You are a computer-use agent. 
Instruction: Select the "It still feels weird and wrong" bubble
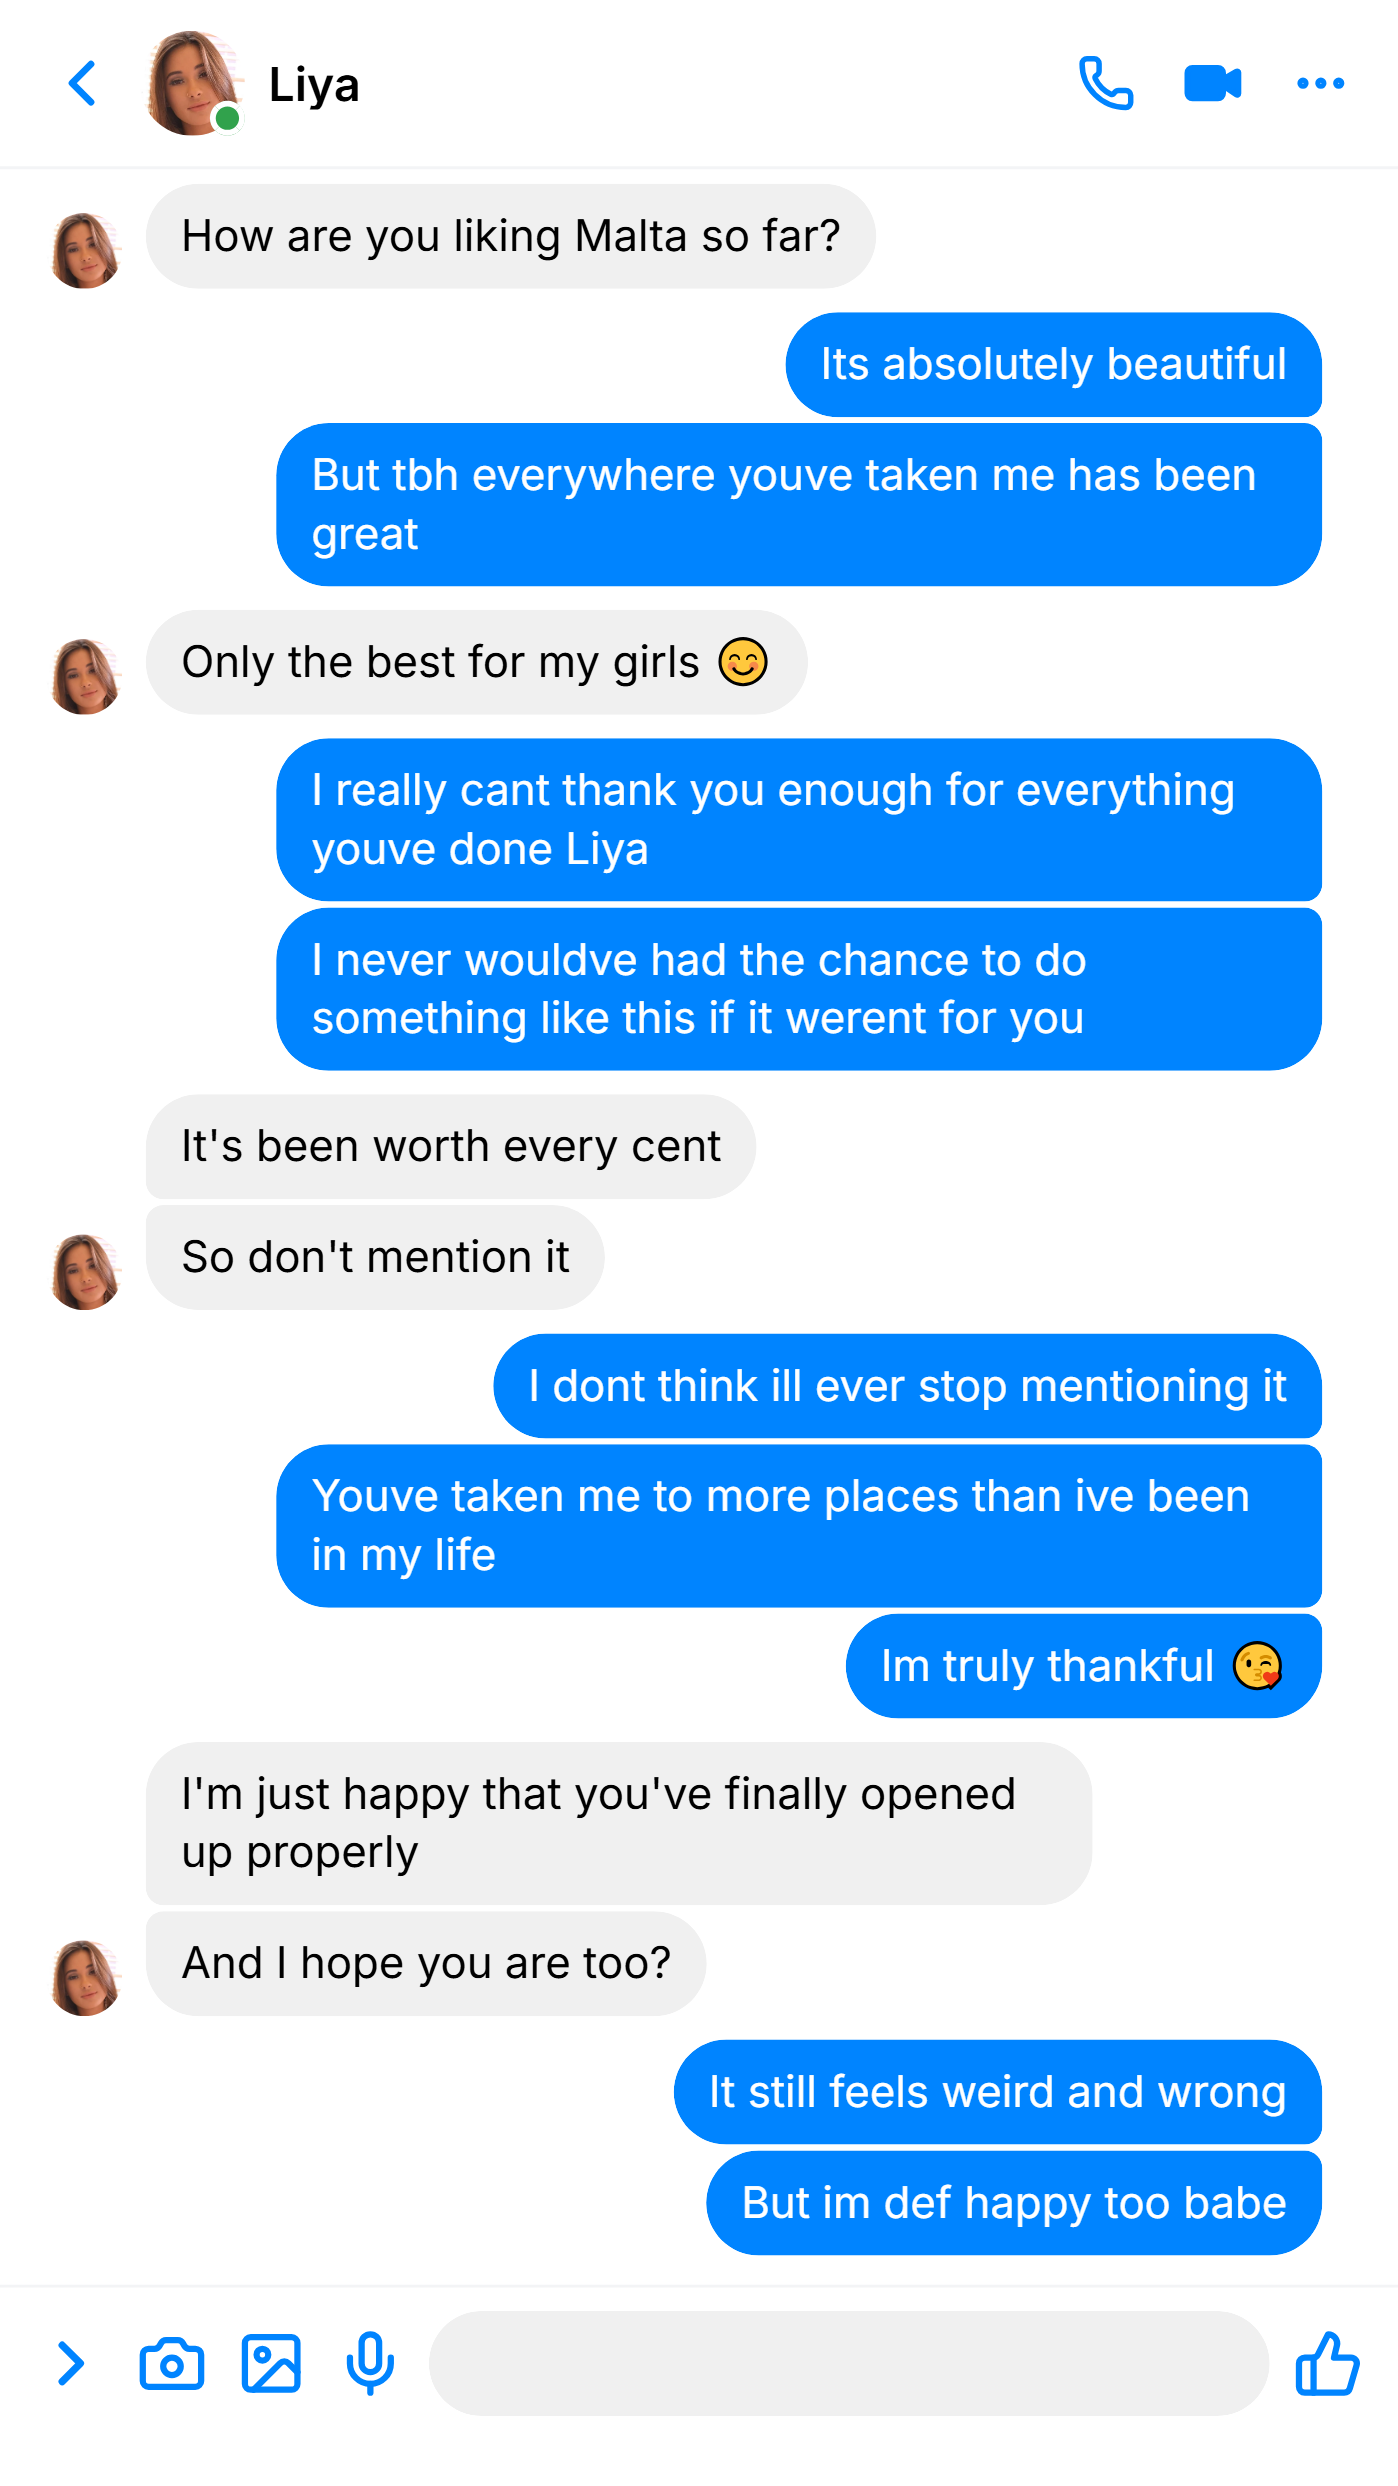(998, 2092)
